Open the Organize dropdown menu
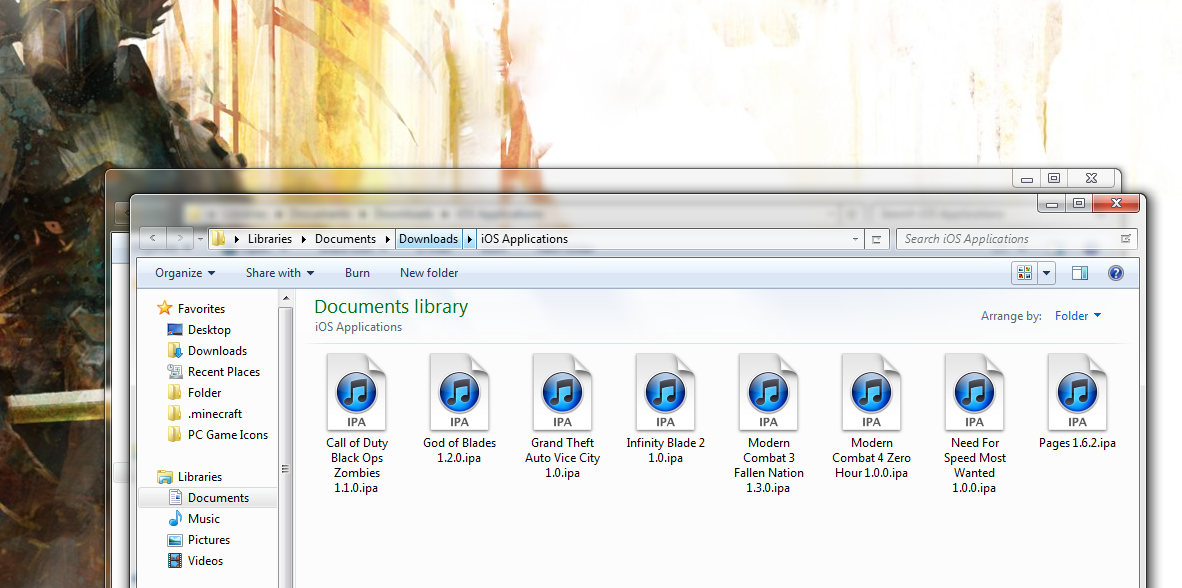The height and width of the screenshot is (588, 1182). [x=185, y=273]
